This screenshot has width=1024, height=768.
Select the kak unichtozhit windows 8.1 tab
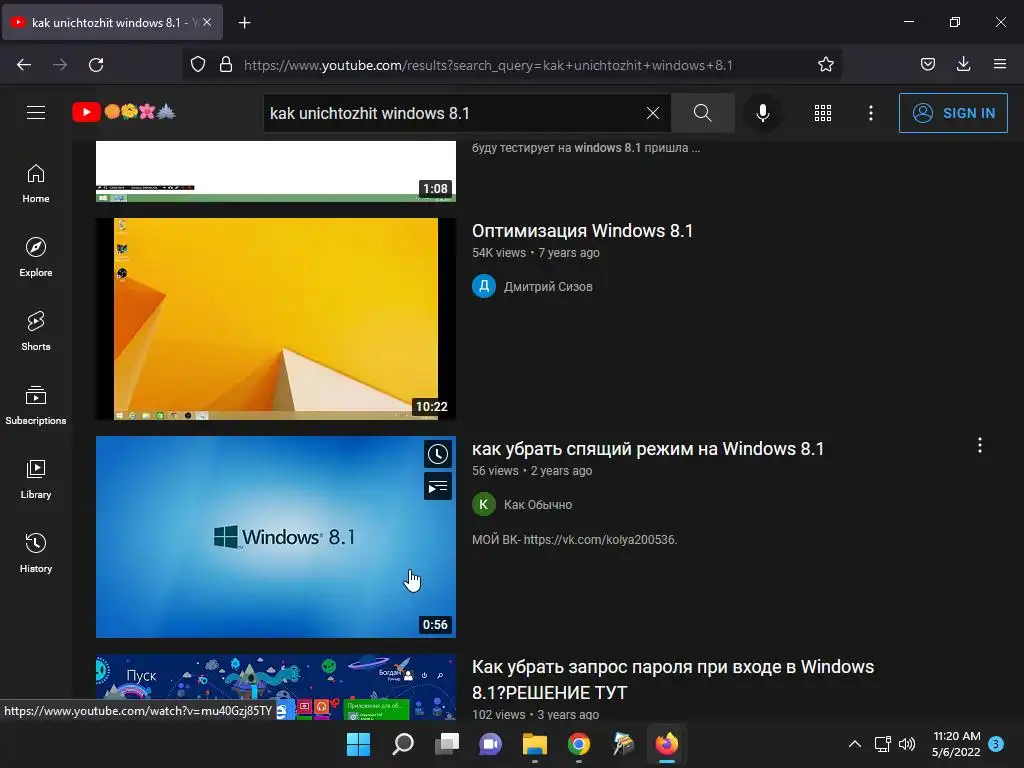pos(112,22)
